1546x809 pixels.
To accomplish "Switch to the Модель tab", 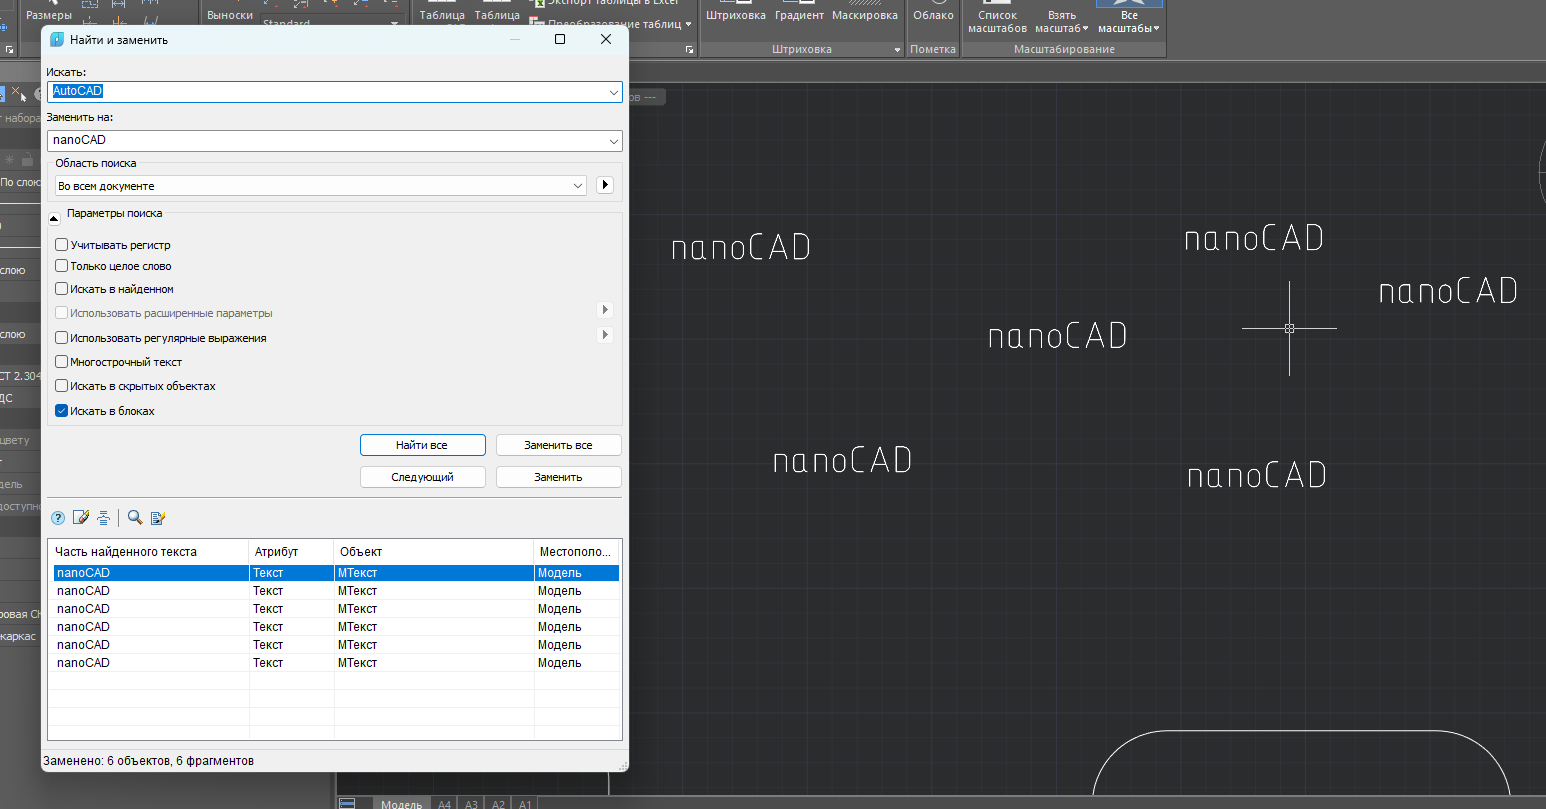I will click(x=402, y=803).
